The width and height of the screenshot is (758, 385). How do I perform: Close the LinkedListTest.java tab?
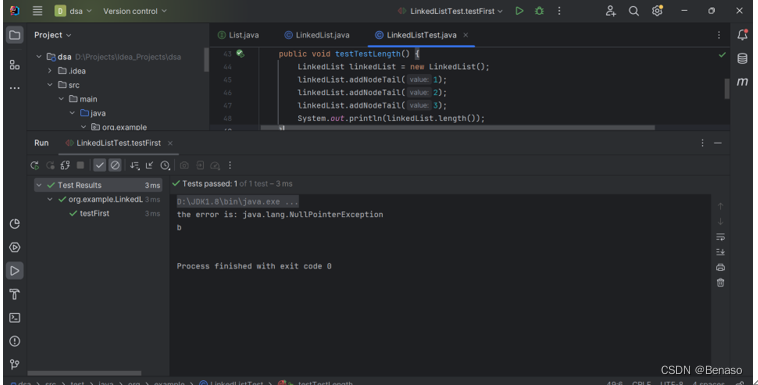466,35
